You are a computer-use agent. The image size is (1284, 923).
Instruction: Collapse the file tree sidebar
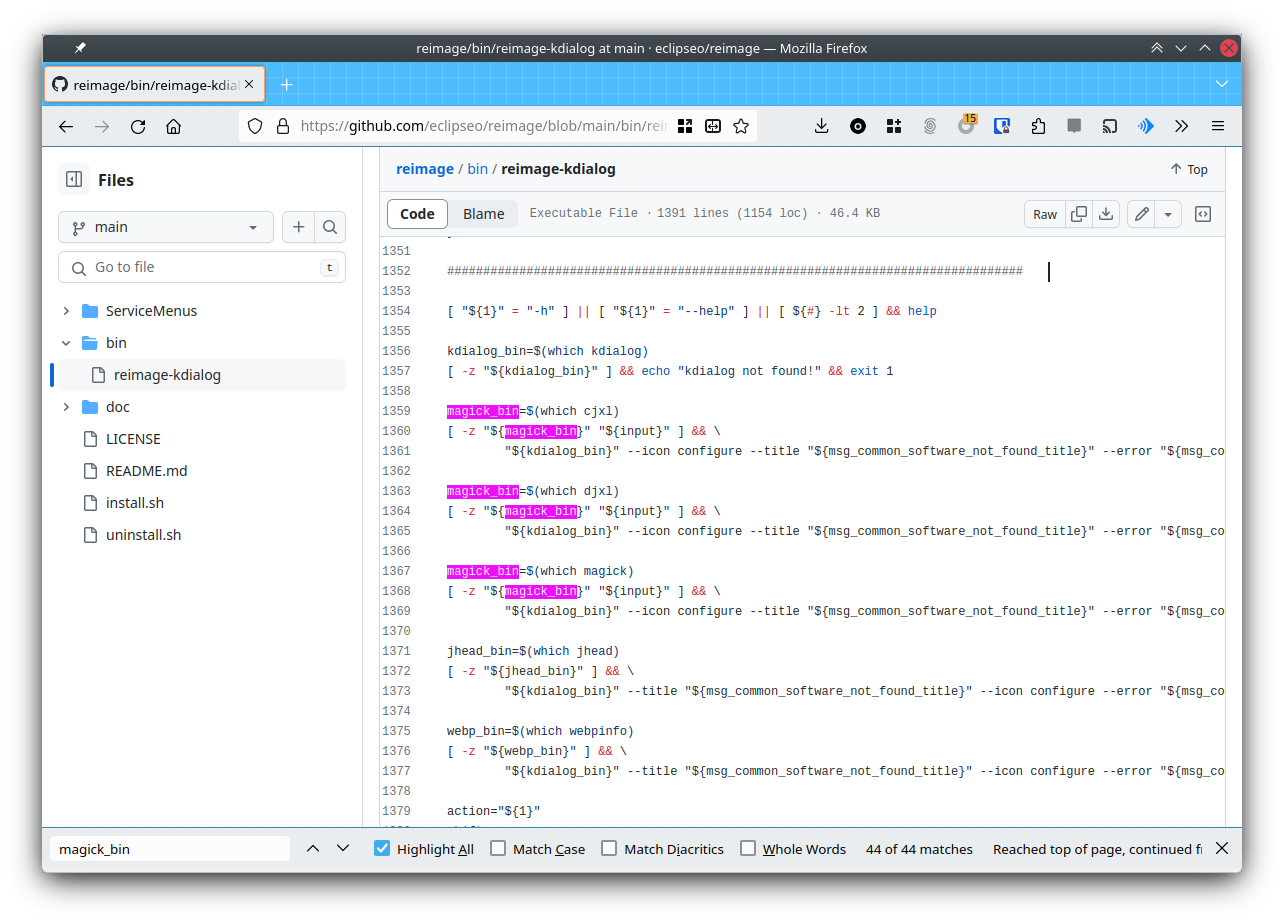point(74,180)
